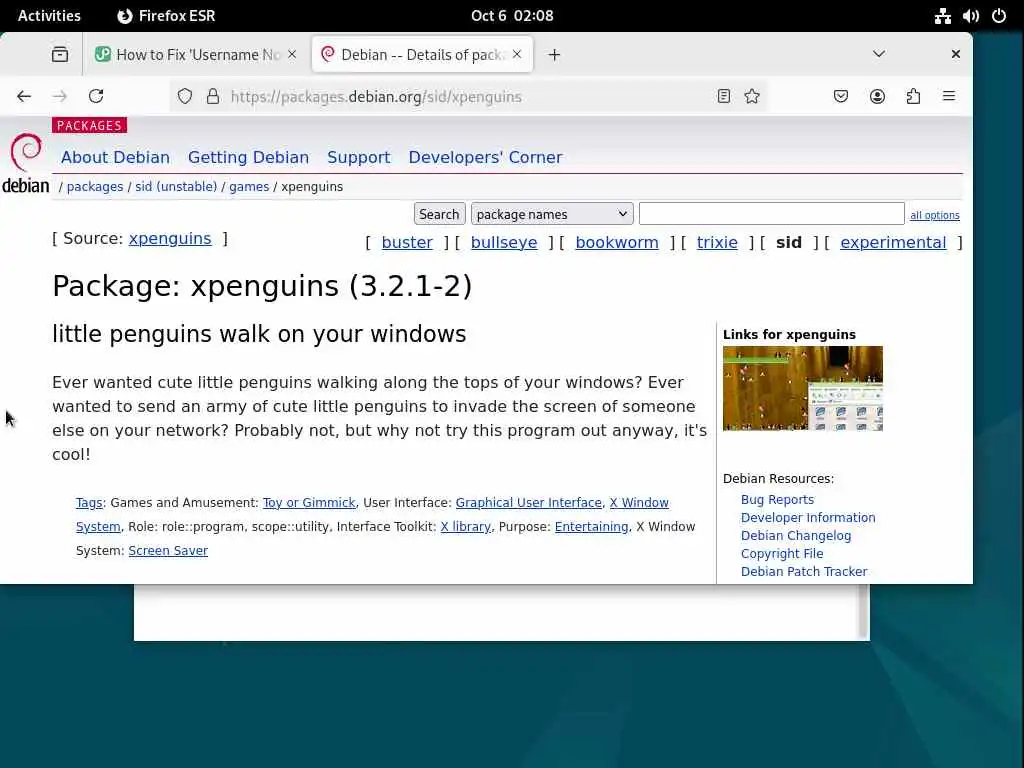The image size is (1024, 768).
Task: Open Debian Patch Tracker link
Action: (804, 572)
